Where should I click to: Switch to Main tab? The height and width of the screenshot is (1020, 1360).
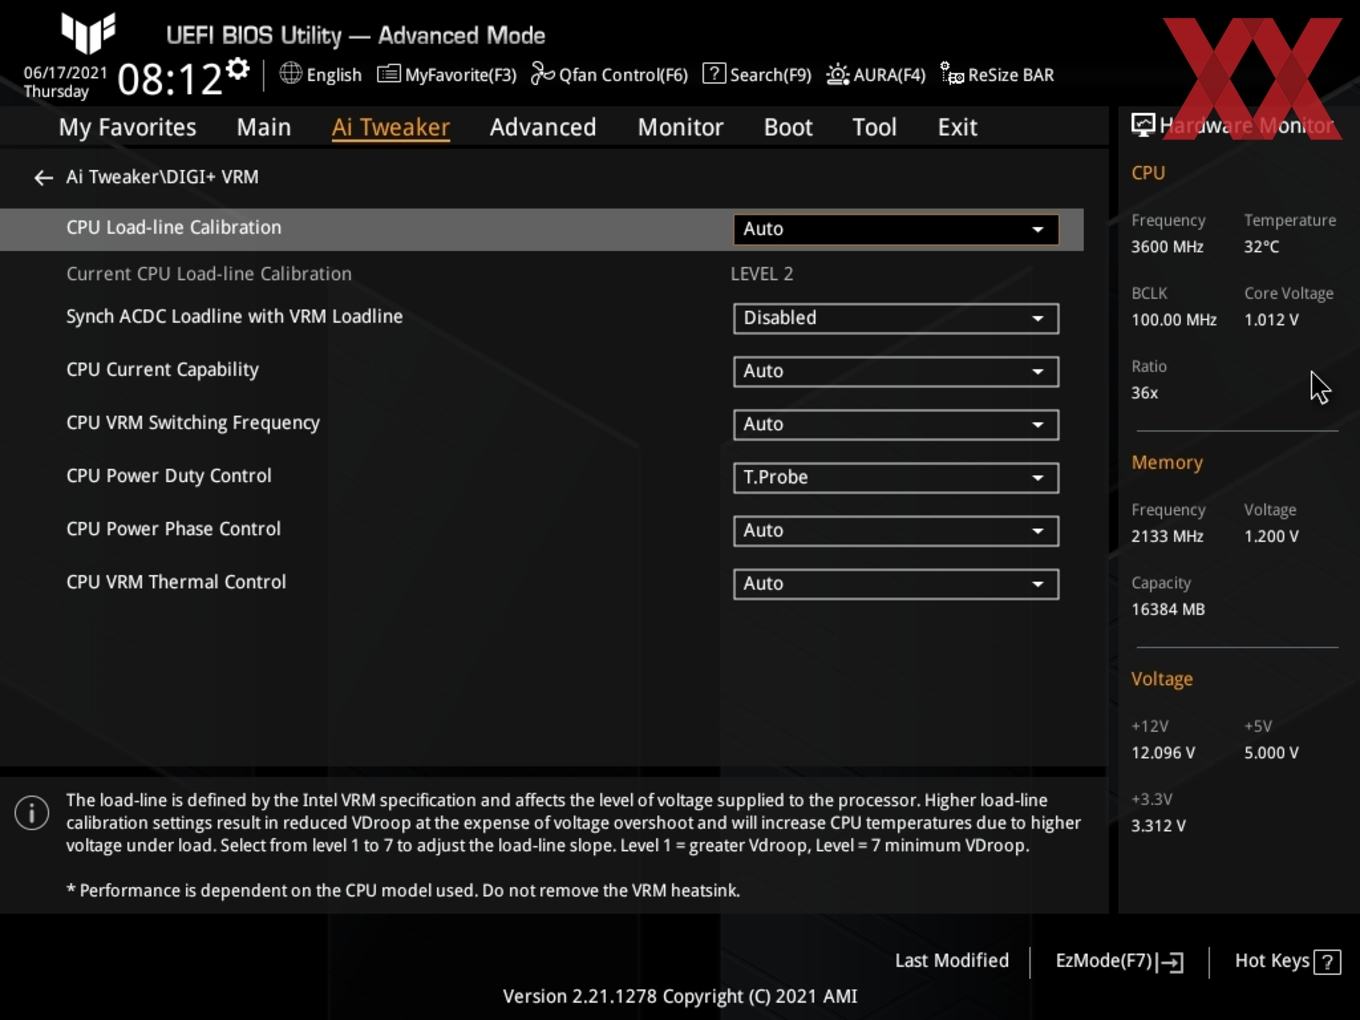pyautogui.click(x=264, y=127)
